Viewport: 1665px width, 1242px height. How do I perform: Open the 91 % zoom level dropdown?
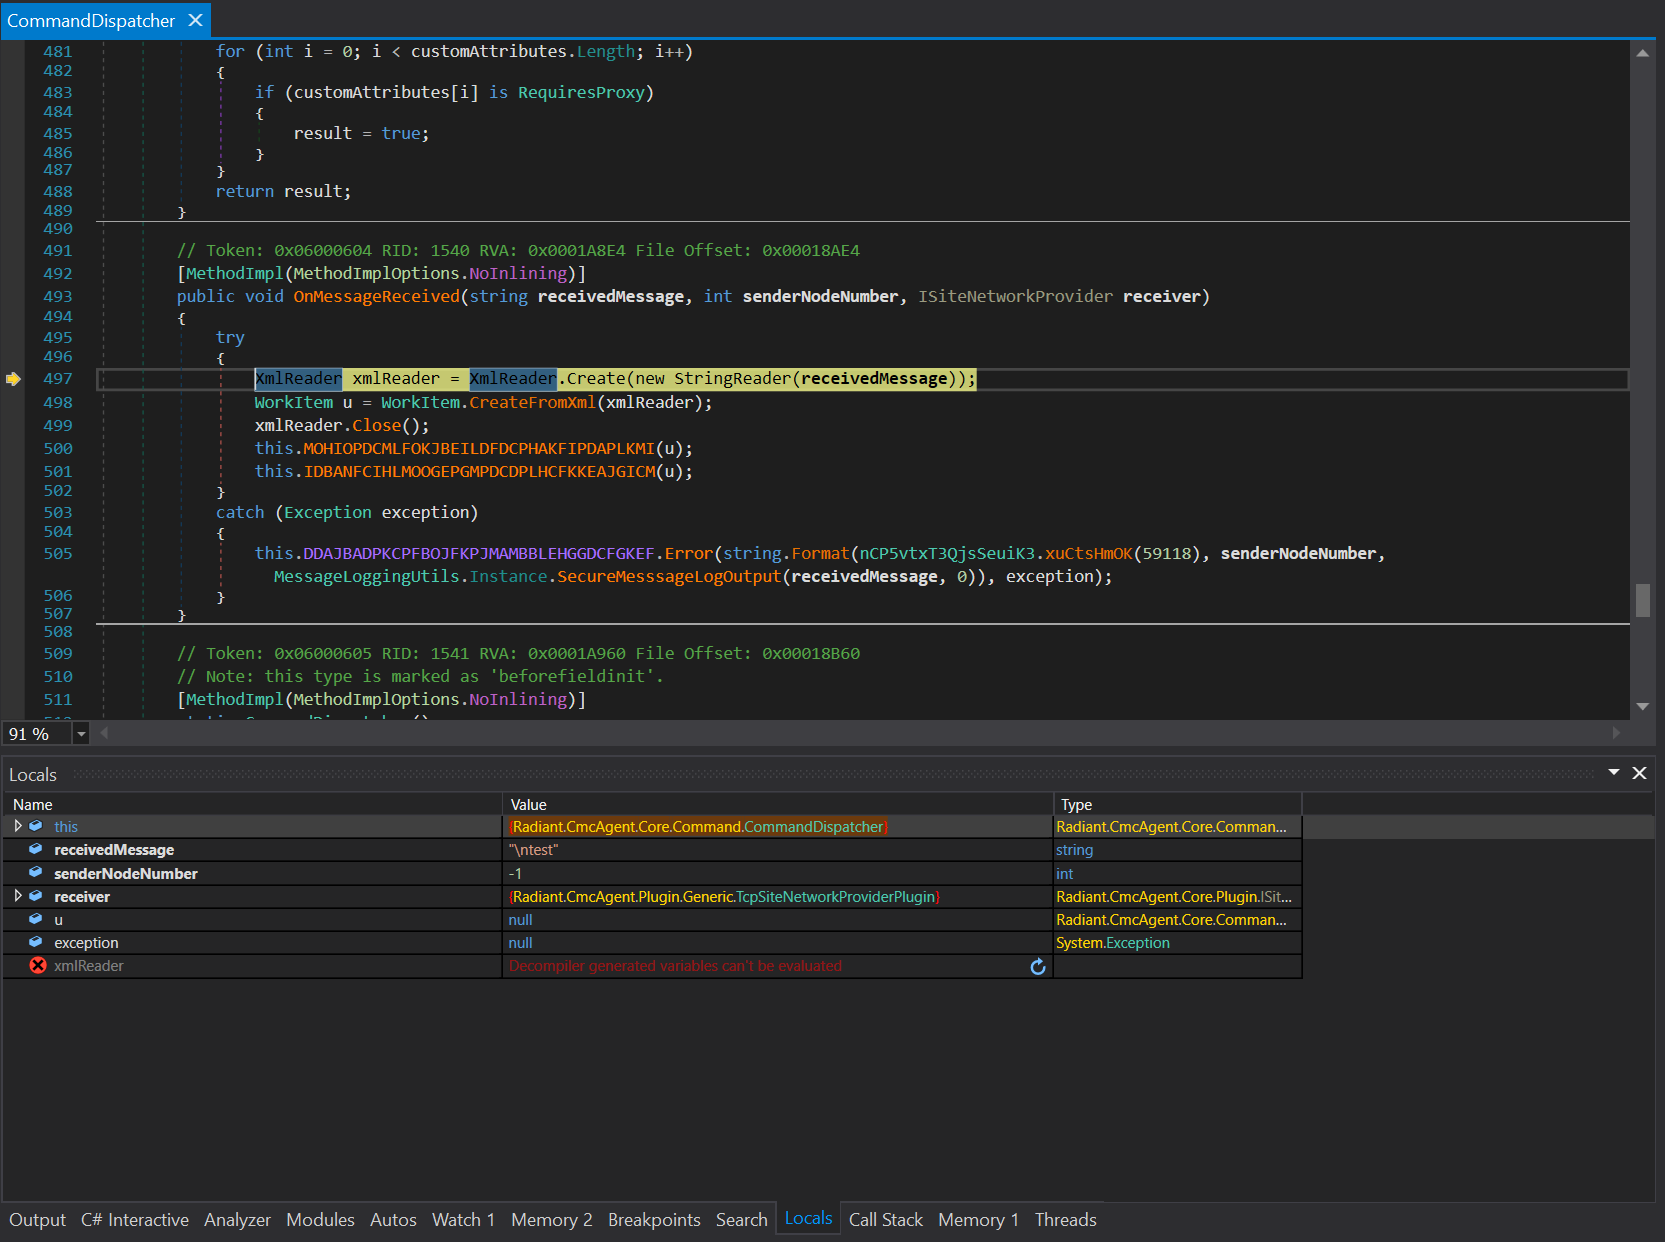(82, 734)
